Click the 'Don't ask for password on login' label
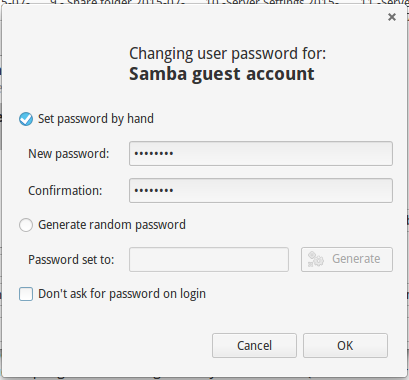The height and width of the screenshot is (380, 409). tap(122, 294)
